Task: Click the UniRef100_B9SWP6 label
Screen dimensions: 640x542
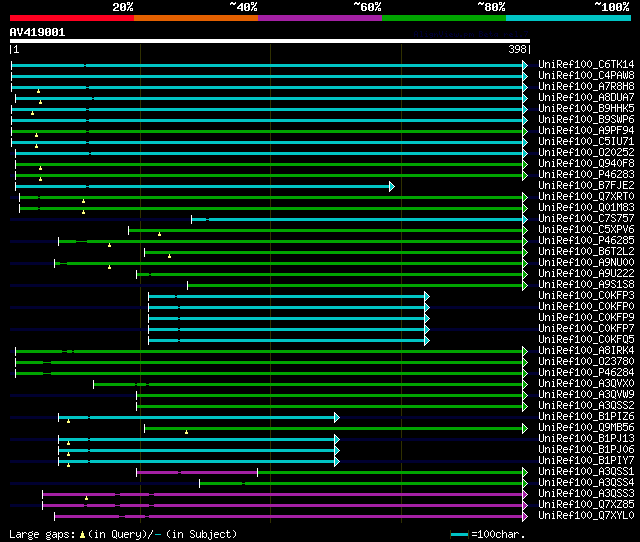Action: [586, 120]
